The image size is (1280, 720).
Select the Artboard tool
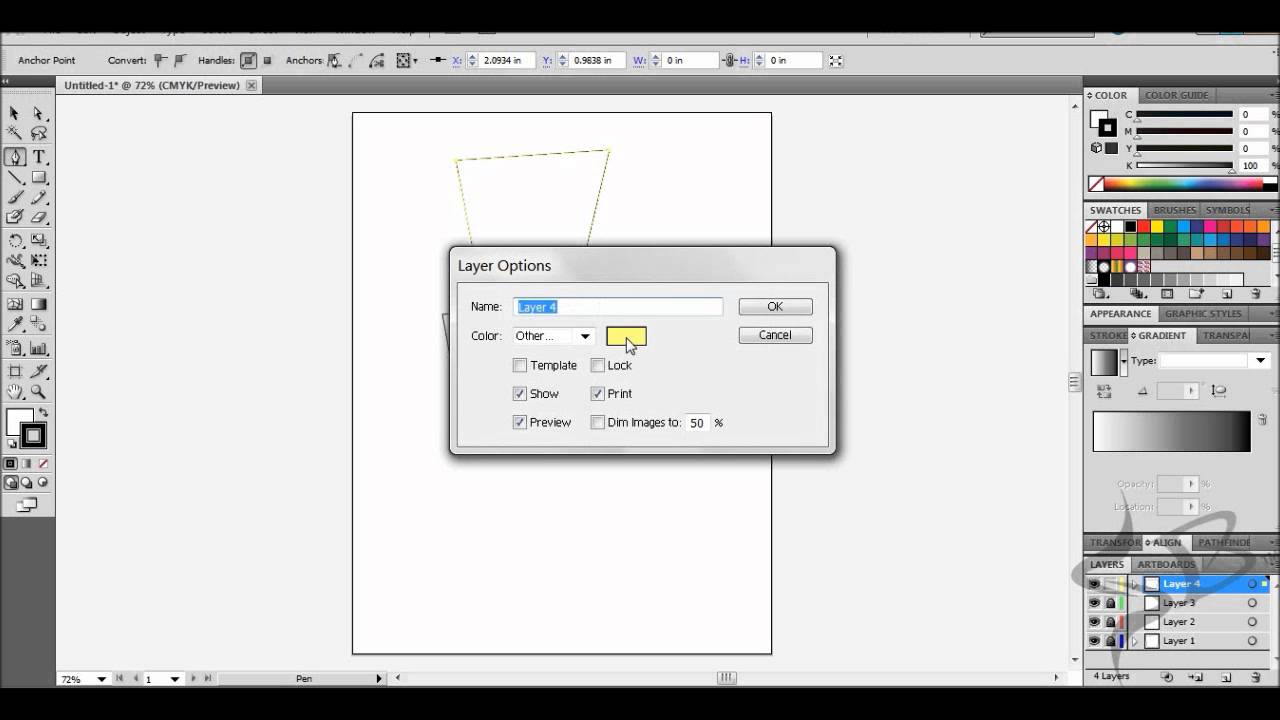coord(15,371)
